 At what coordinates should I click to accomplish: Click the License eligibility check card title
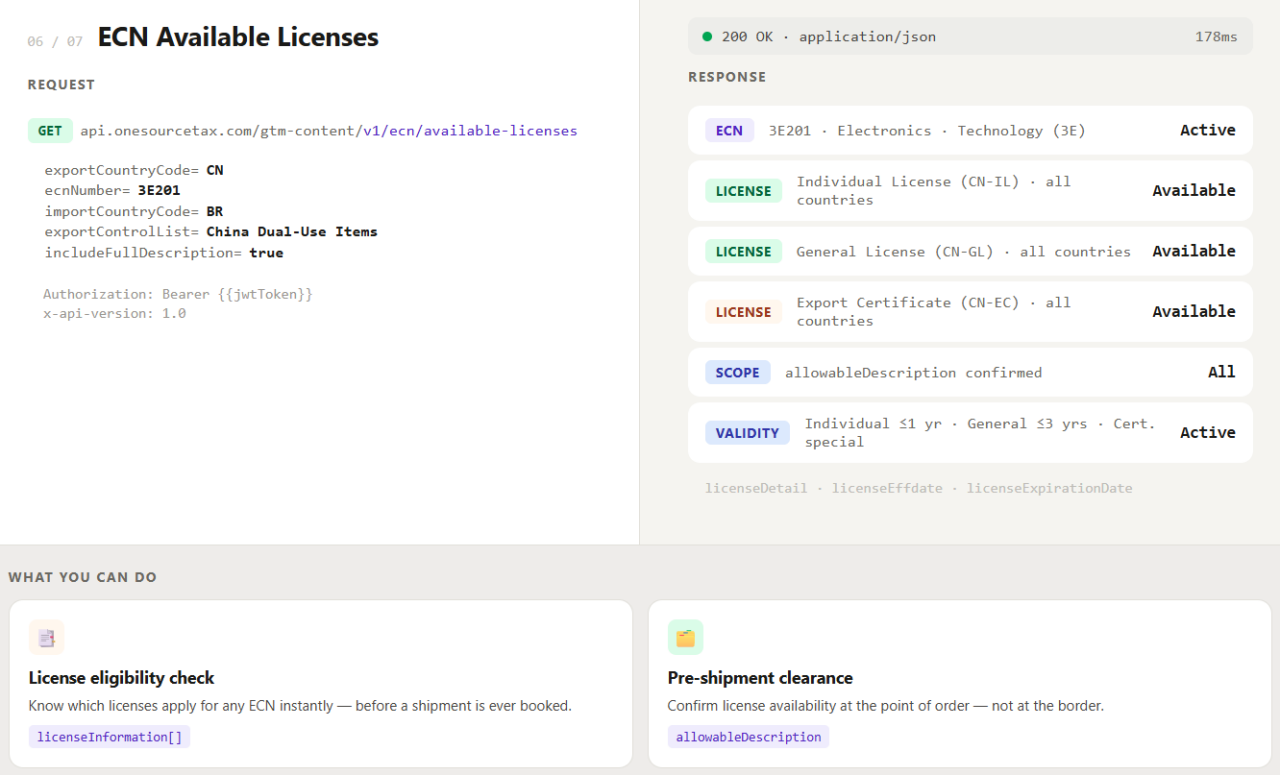(122, 678)
